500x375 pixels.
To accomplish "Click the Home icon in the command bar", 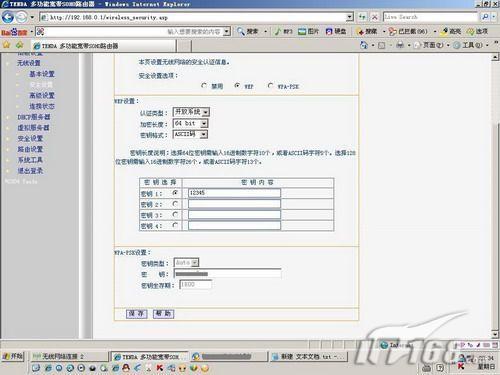I will [x=364, y=45].
